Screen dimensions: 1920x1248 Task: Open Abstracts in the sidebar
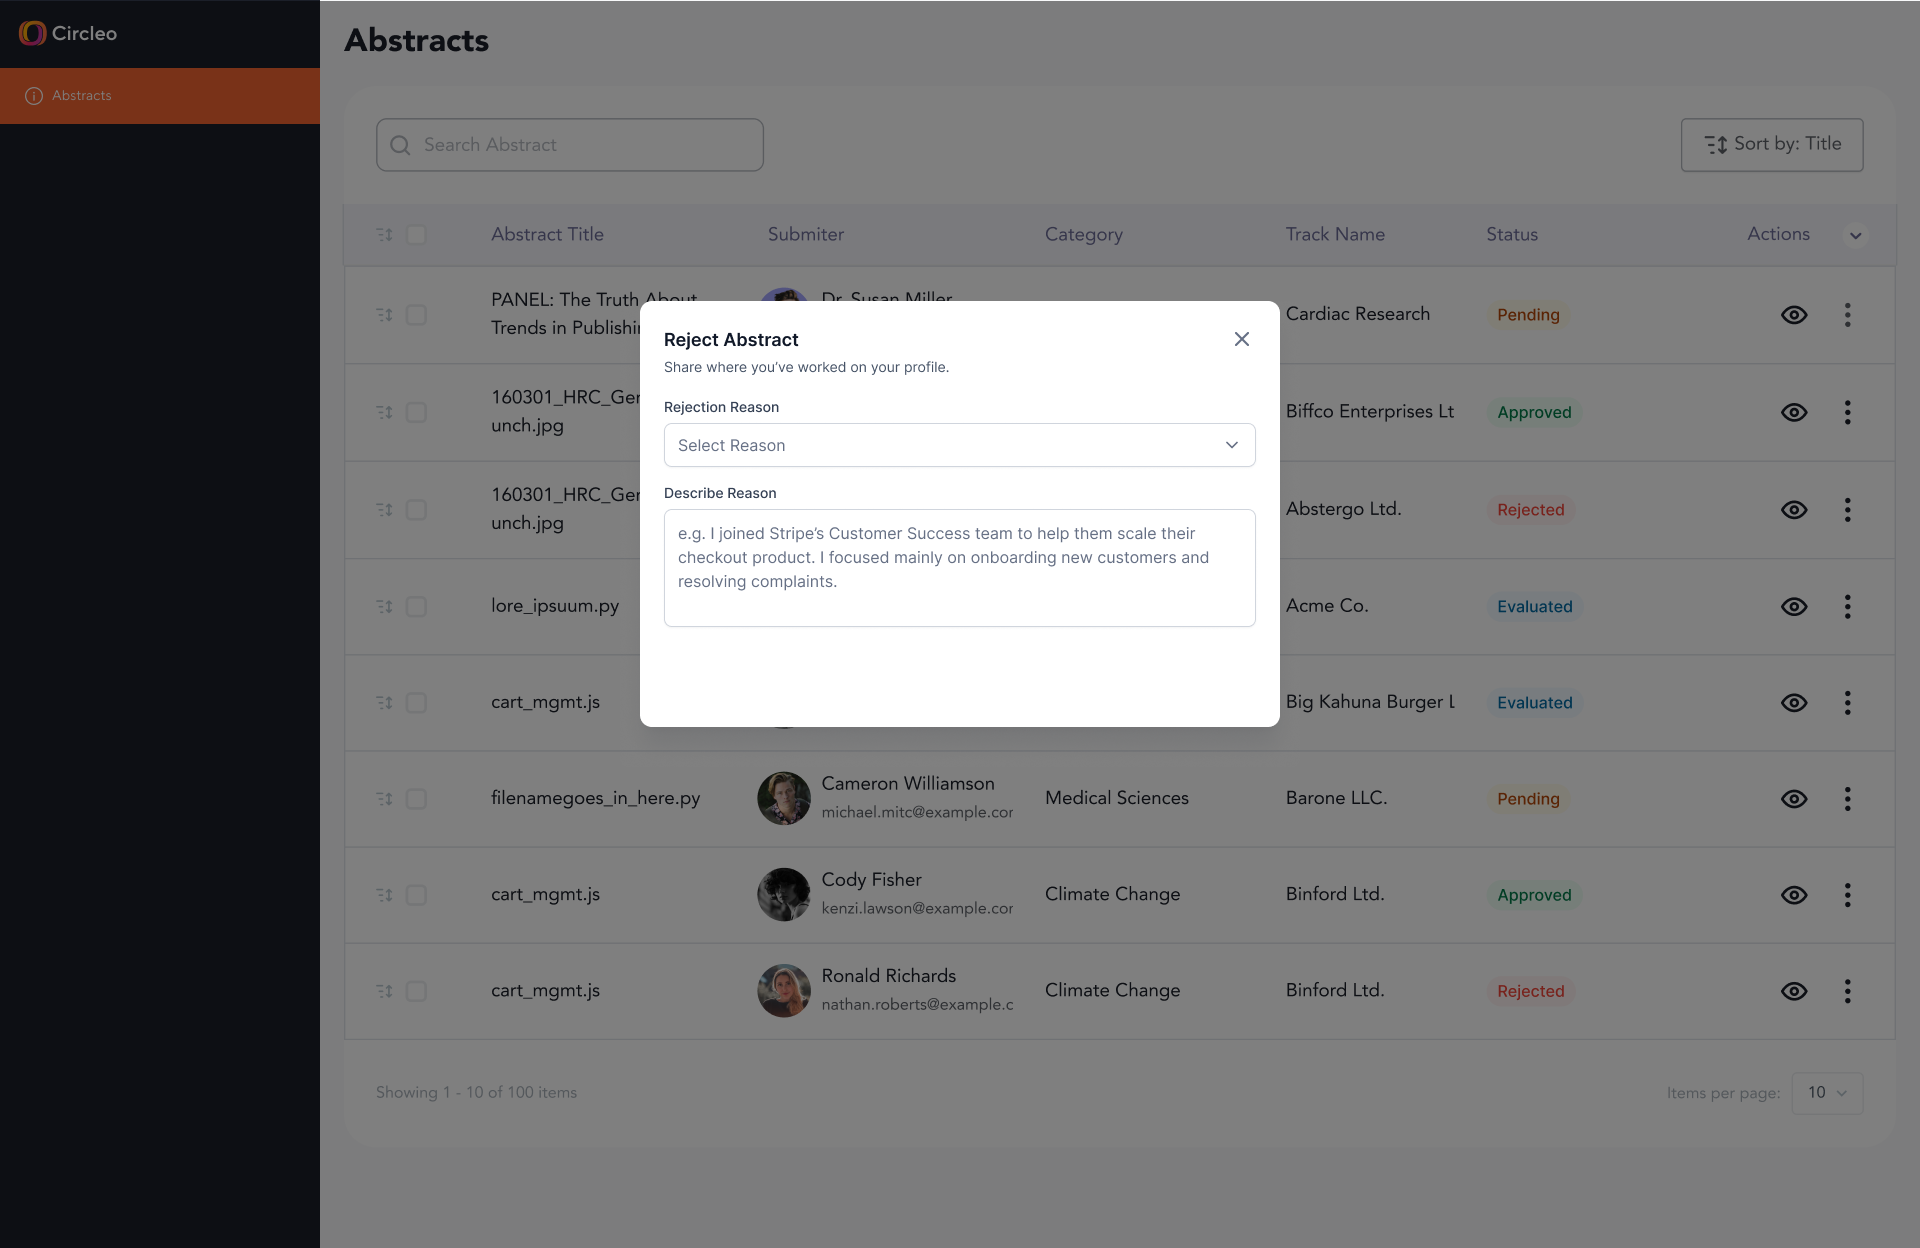tap(82, 96)
